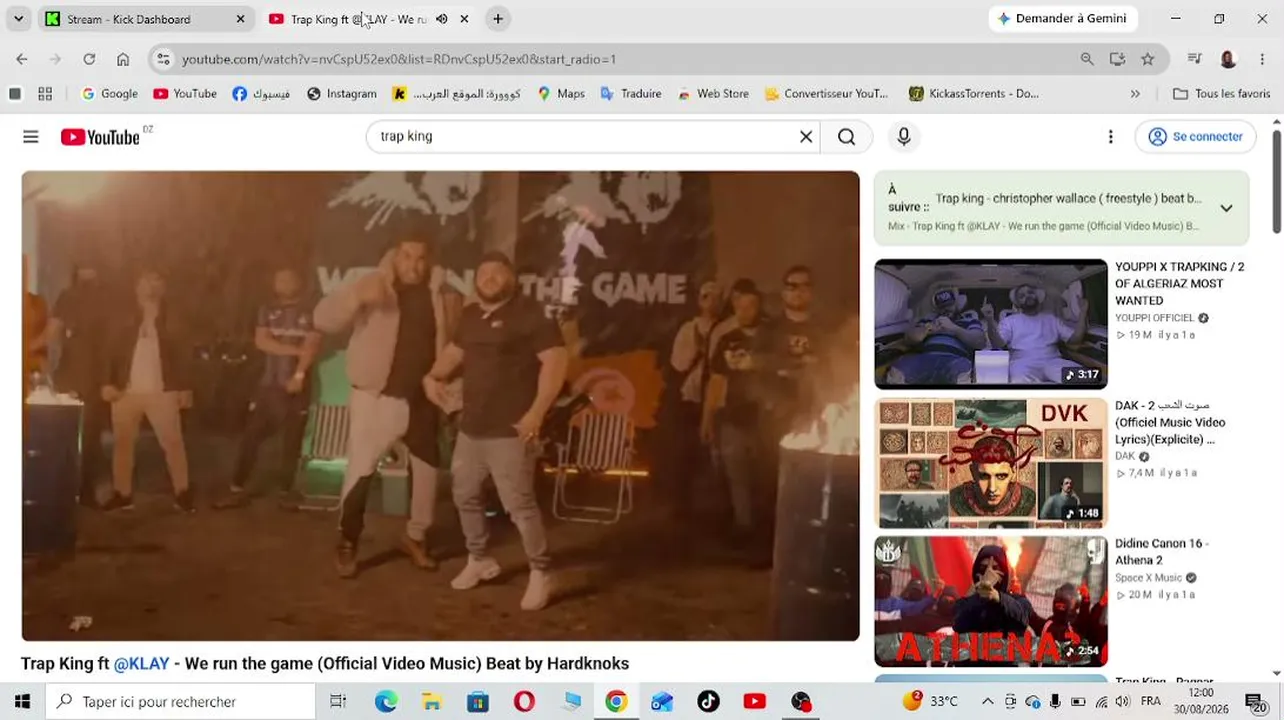
Task: Open the Facebook (فيسبوك) bookmark
Action: click(x=261, y=94)
